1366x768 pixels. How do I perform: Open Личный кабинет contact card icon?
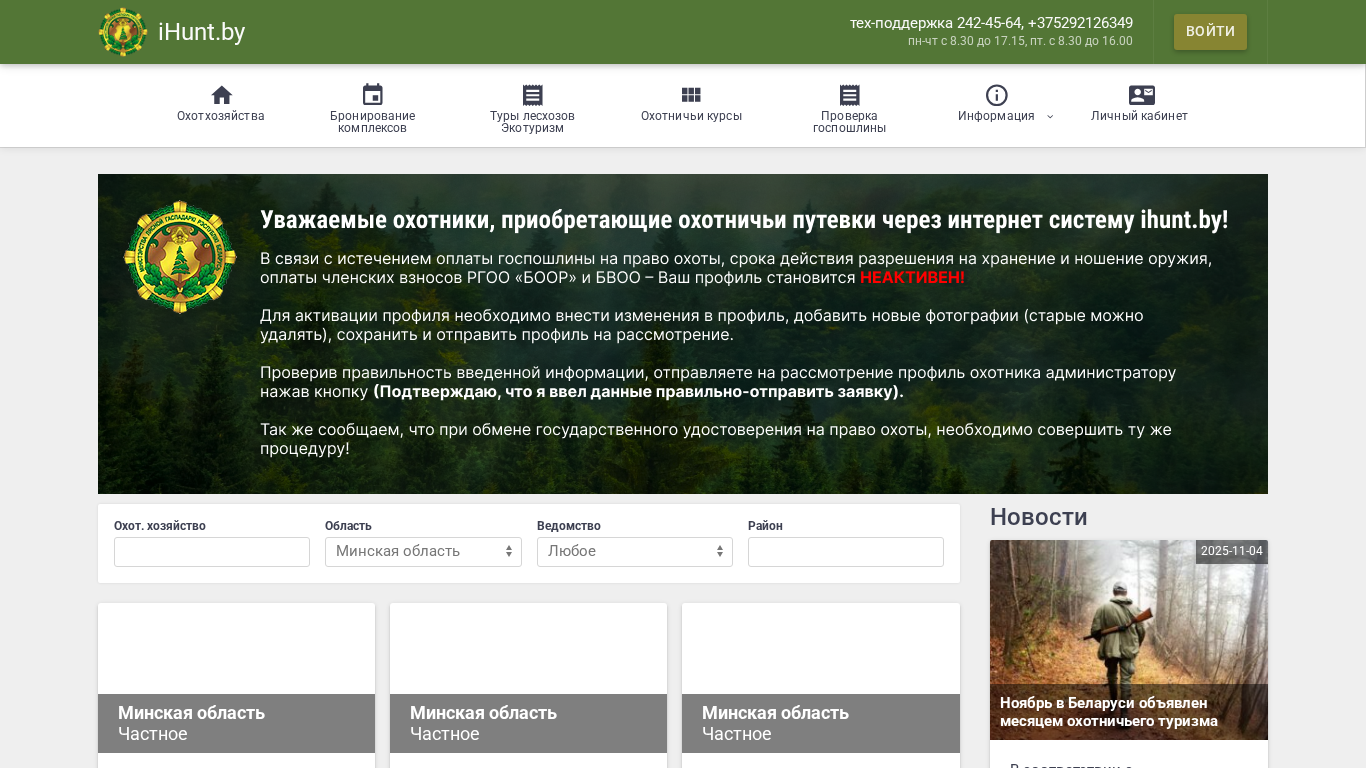[x=1141, y=95]
